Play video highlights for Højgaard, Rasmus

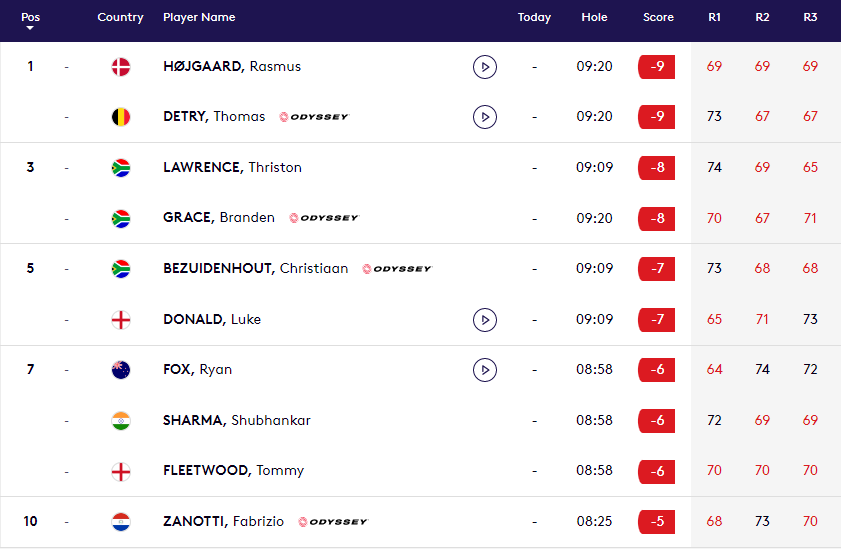click(484, 67)
